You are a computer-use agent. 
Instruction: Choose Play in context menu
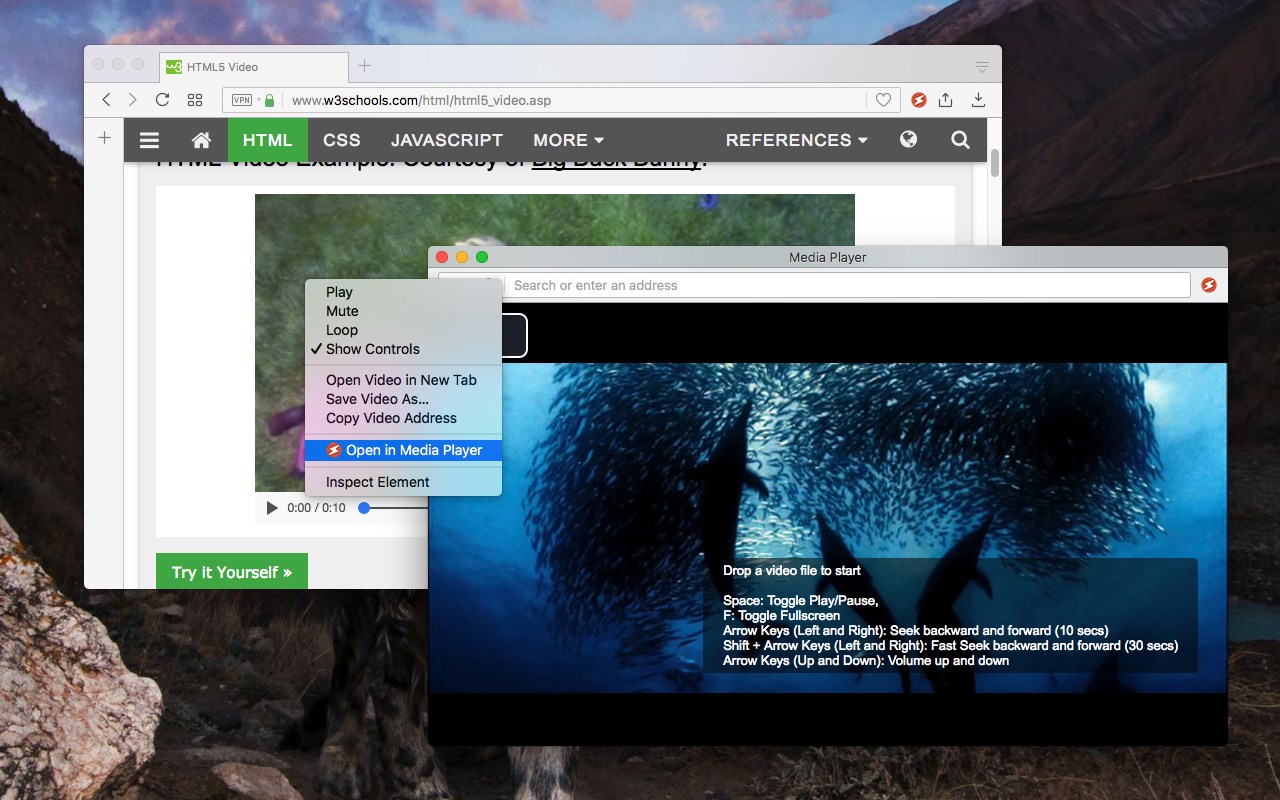coord(402,292)
